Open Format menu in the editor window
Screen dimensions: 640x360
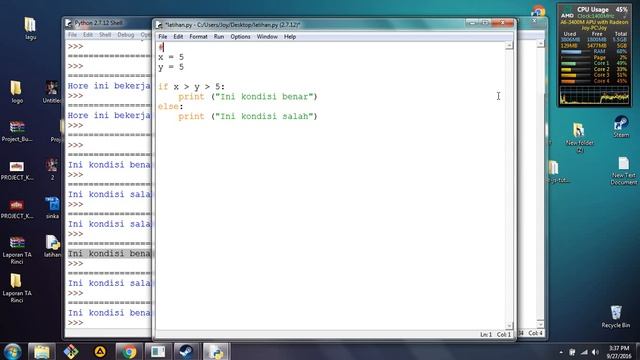point(198,37)
